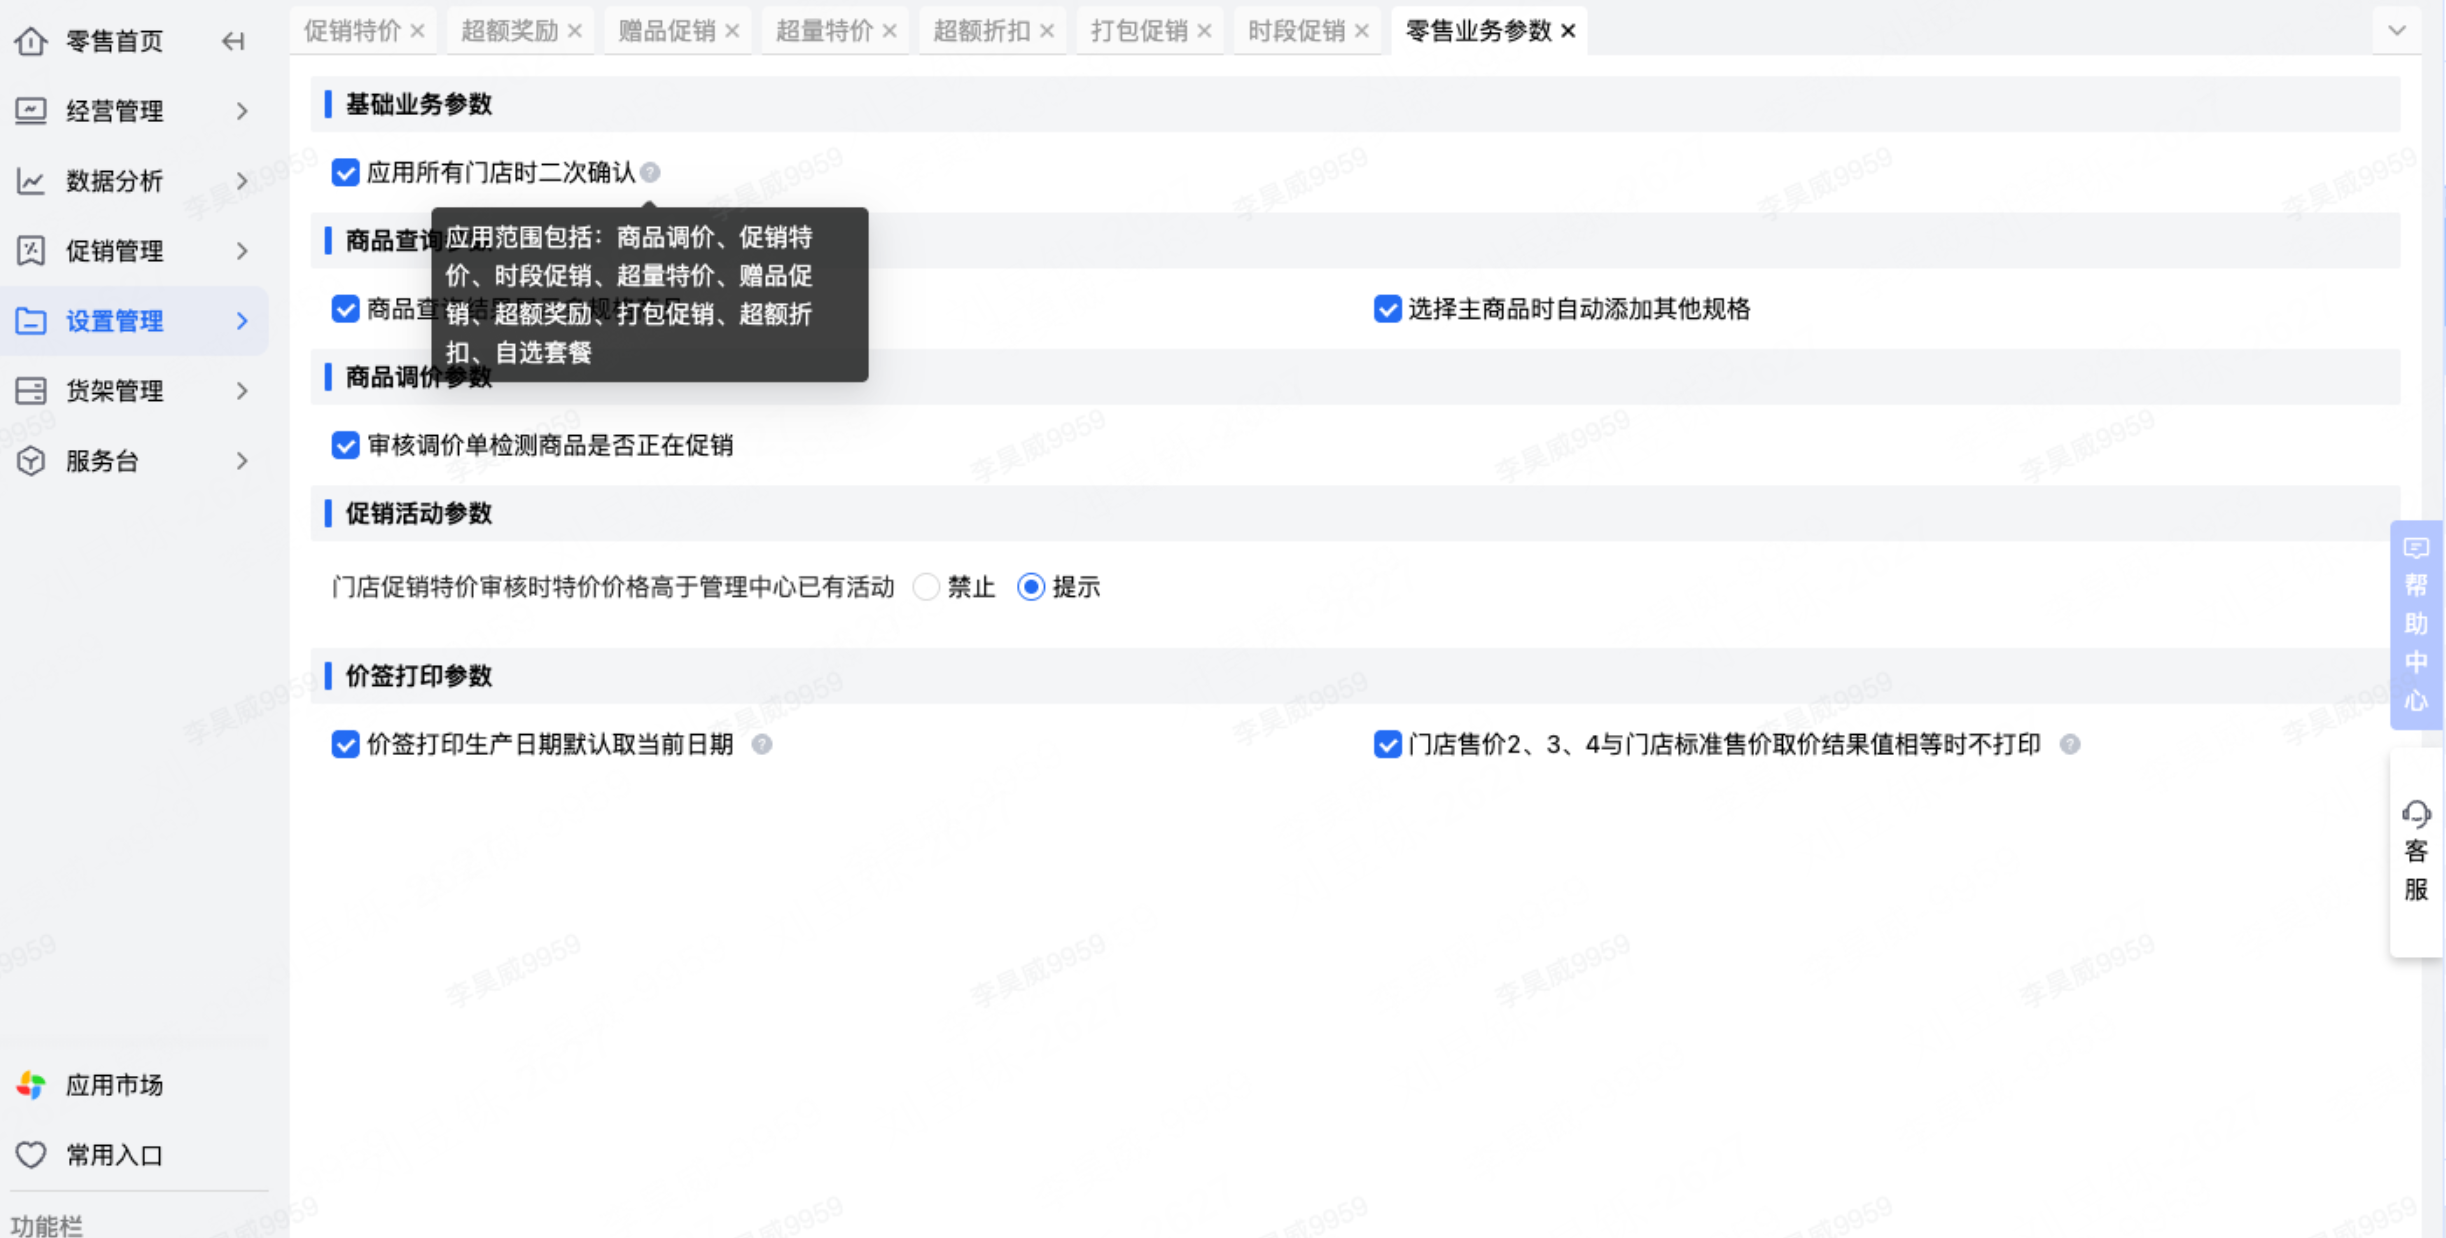Screen dimensions: 2446x1238
Task: Expand the 促销管理 submenu arrow
Action: [x=242, y=251]
